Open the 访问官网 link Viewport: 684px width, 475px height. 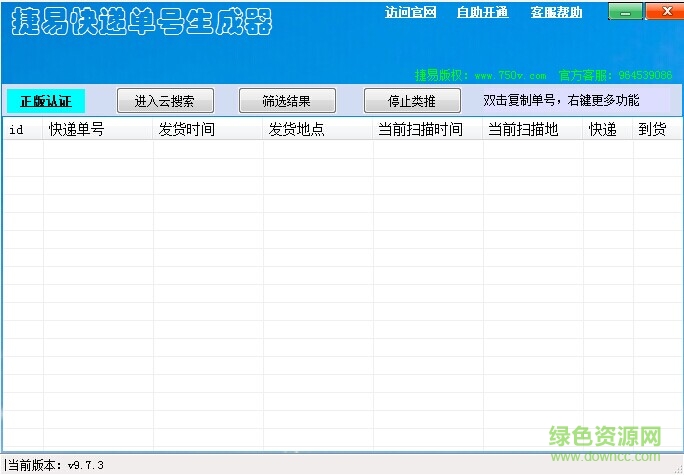tap(410, 12)
